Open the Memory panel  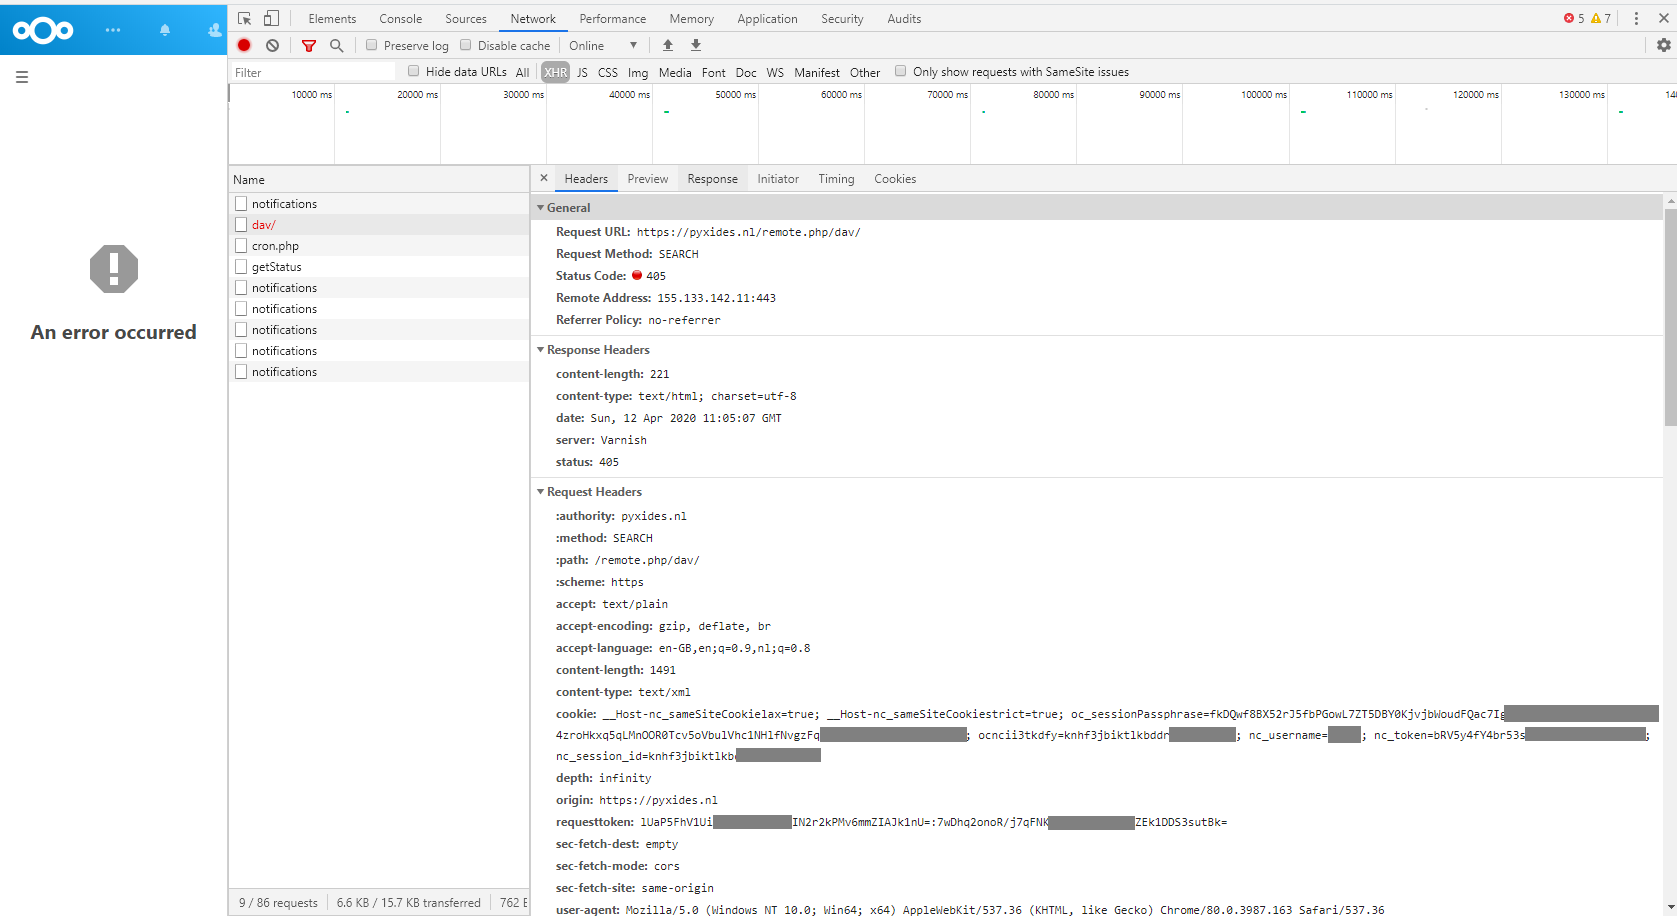tap(692, 19)
